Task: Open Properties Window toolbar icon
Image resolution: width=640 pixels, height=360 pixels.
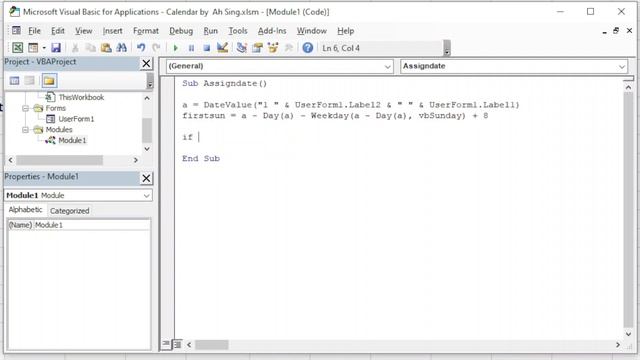Action: point(257,48)
